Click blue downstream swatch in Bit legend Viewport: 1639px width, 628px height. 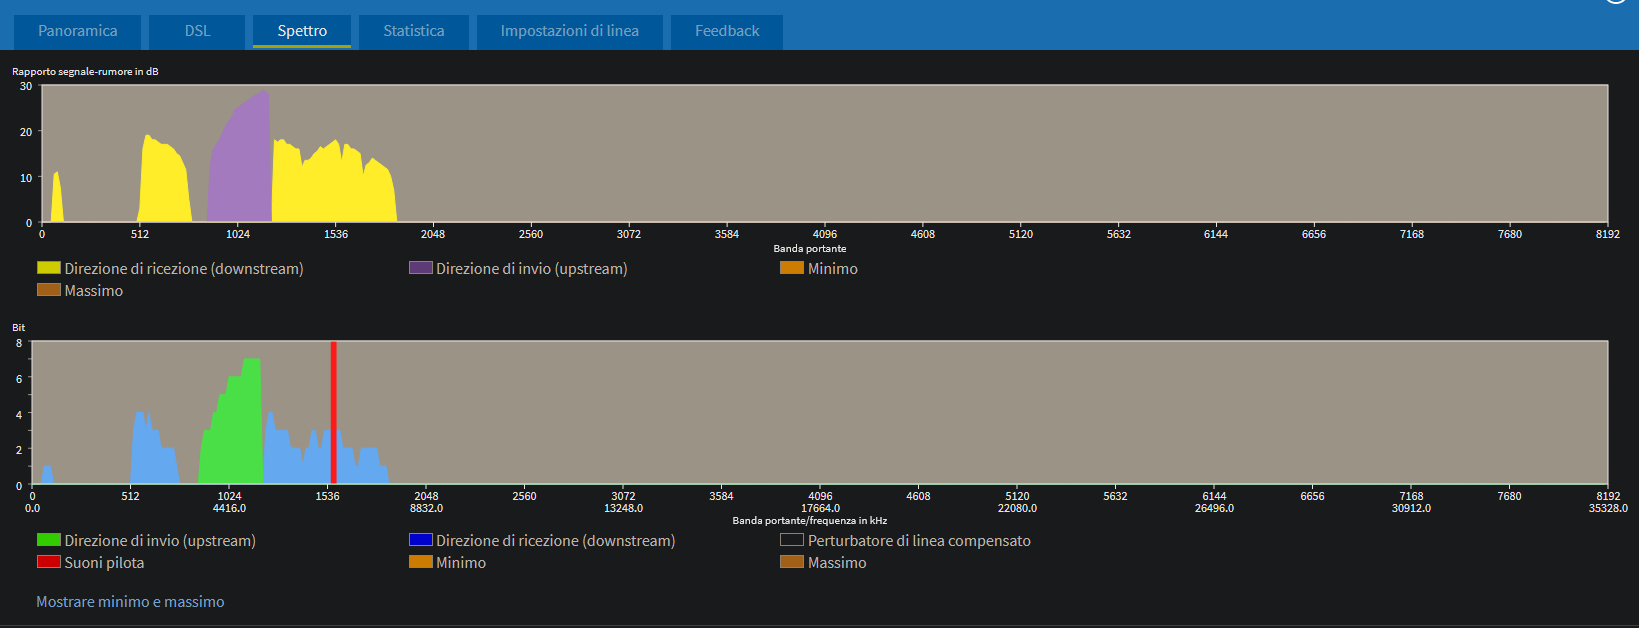(421, 540)
